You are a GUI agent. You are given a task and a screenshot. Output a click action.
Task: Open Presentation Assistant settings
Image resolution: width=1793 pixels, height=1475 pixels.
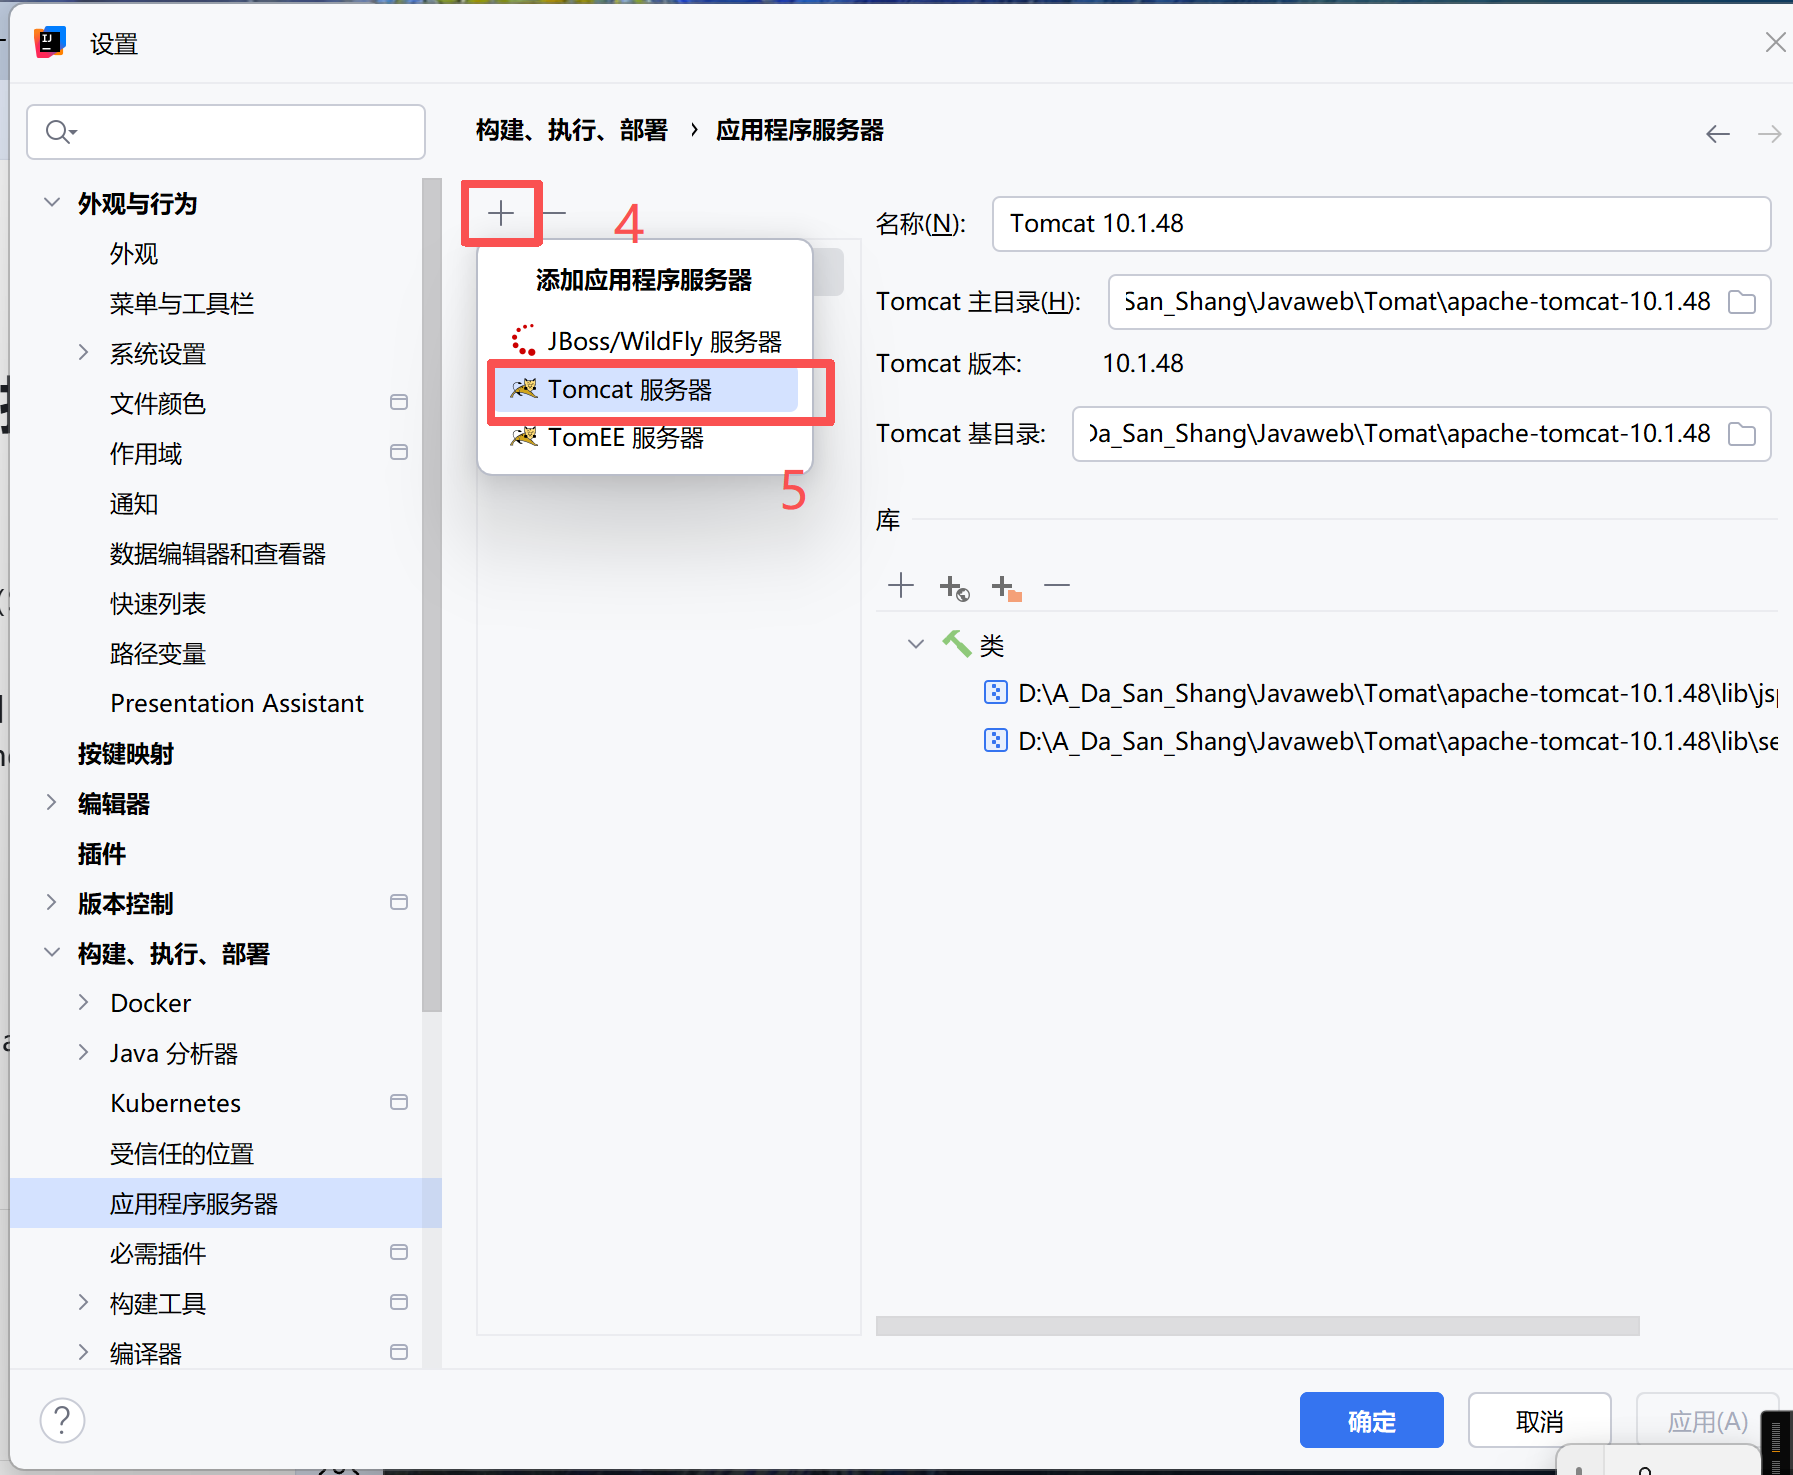[237, 704]
